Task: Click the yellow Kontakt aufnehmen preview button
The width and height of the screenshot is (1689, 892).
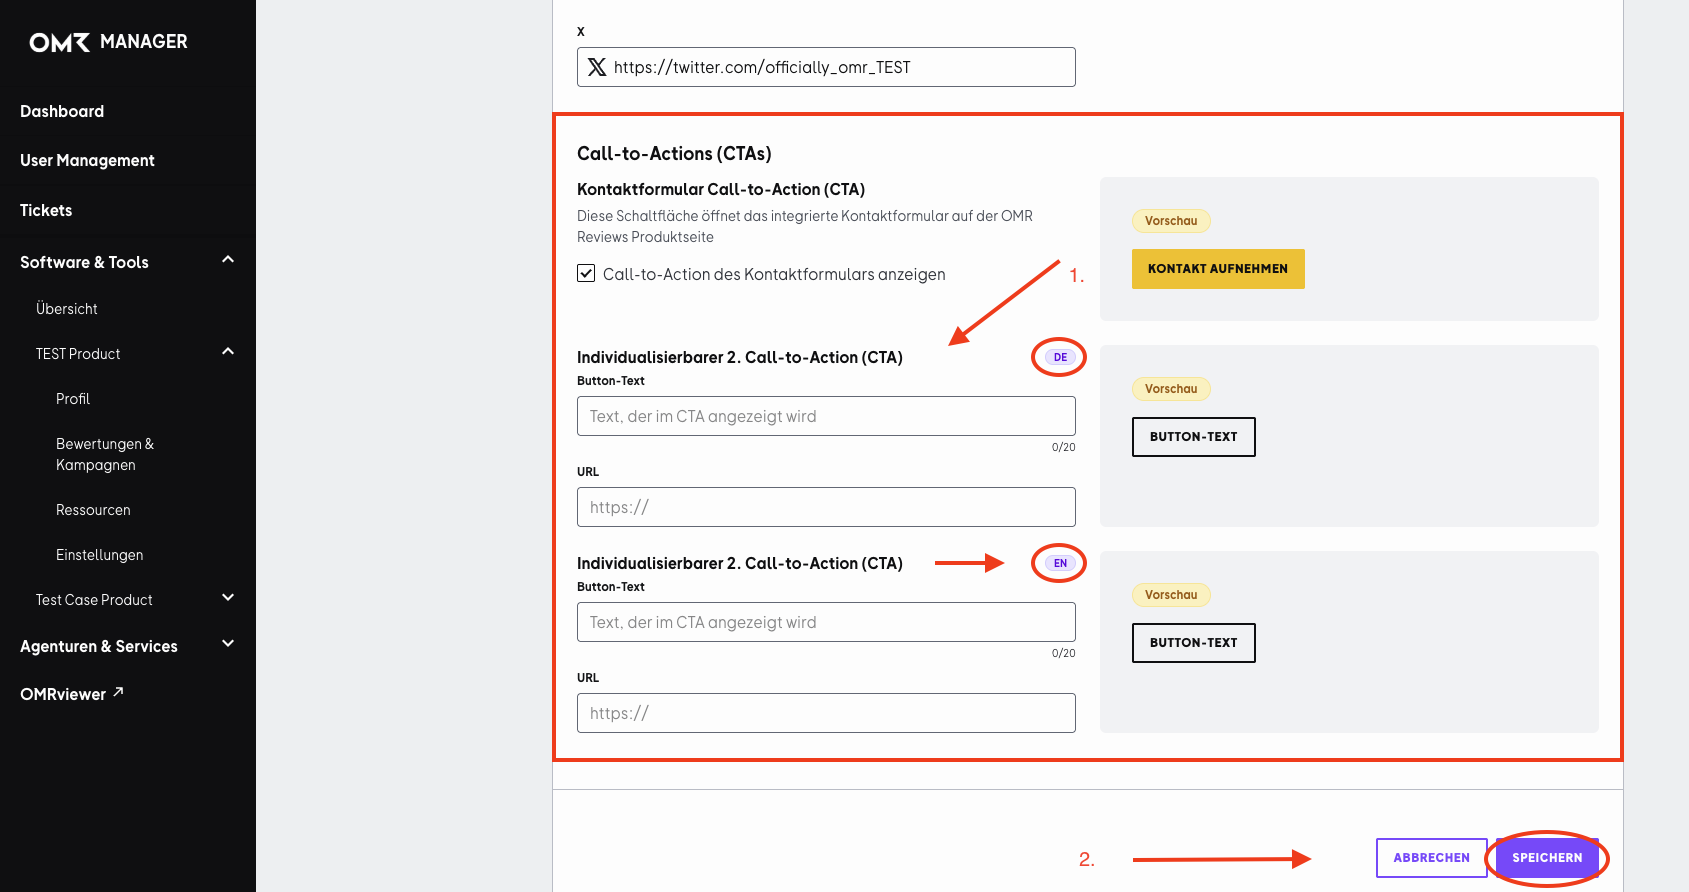Action: coord(1218,269)
